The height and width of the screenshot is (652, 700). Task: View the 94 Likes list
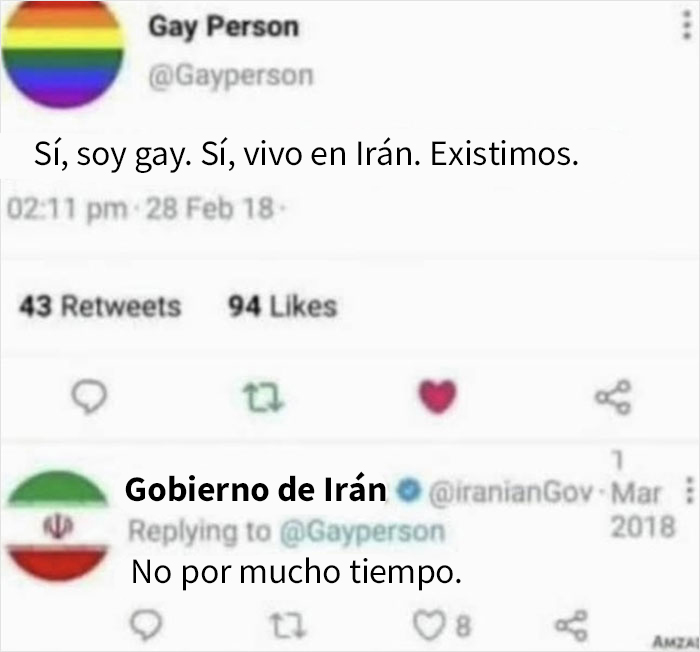click(x=282, y=306)
